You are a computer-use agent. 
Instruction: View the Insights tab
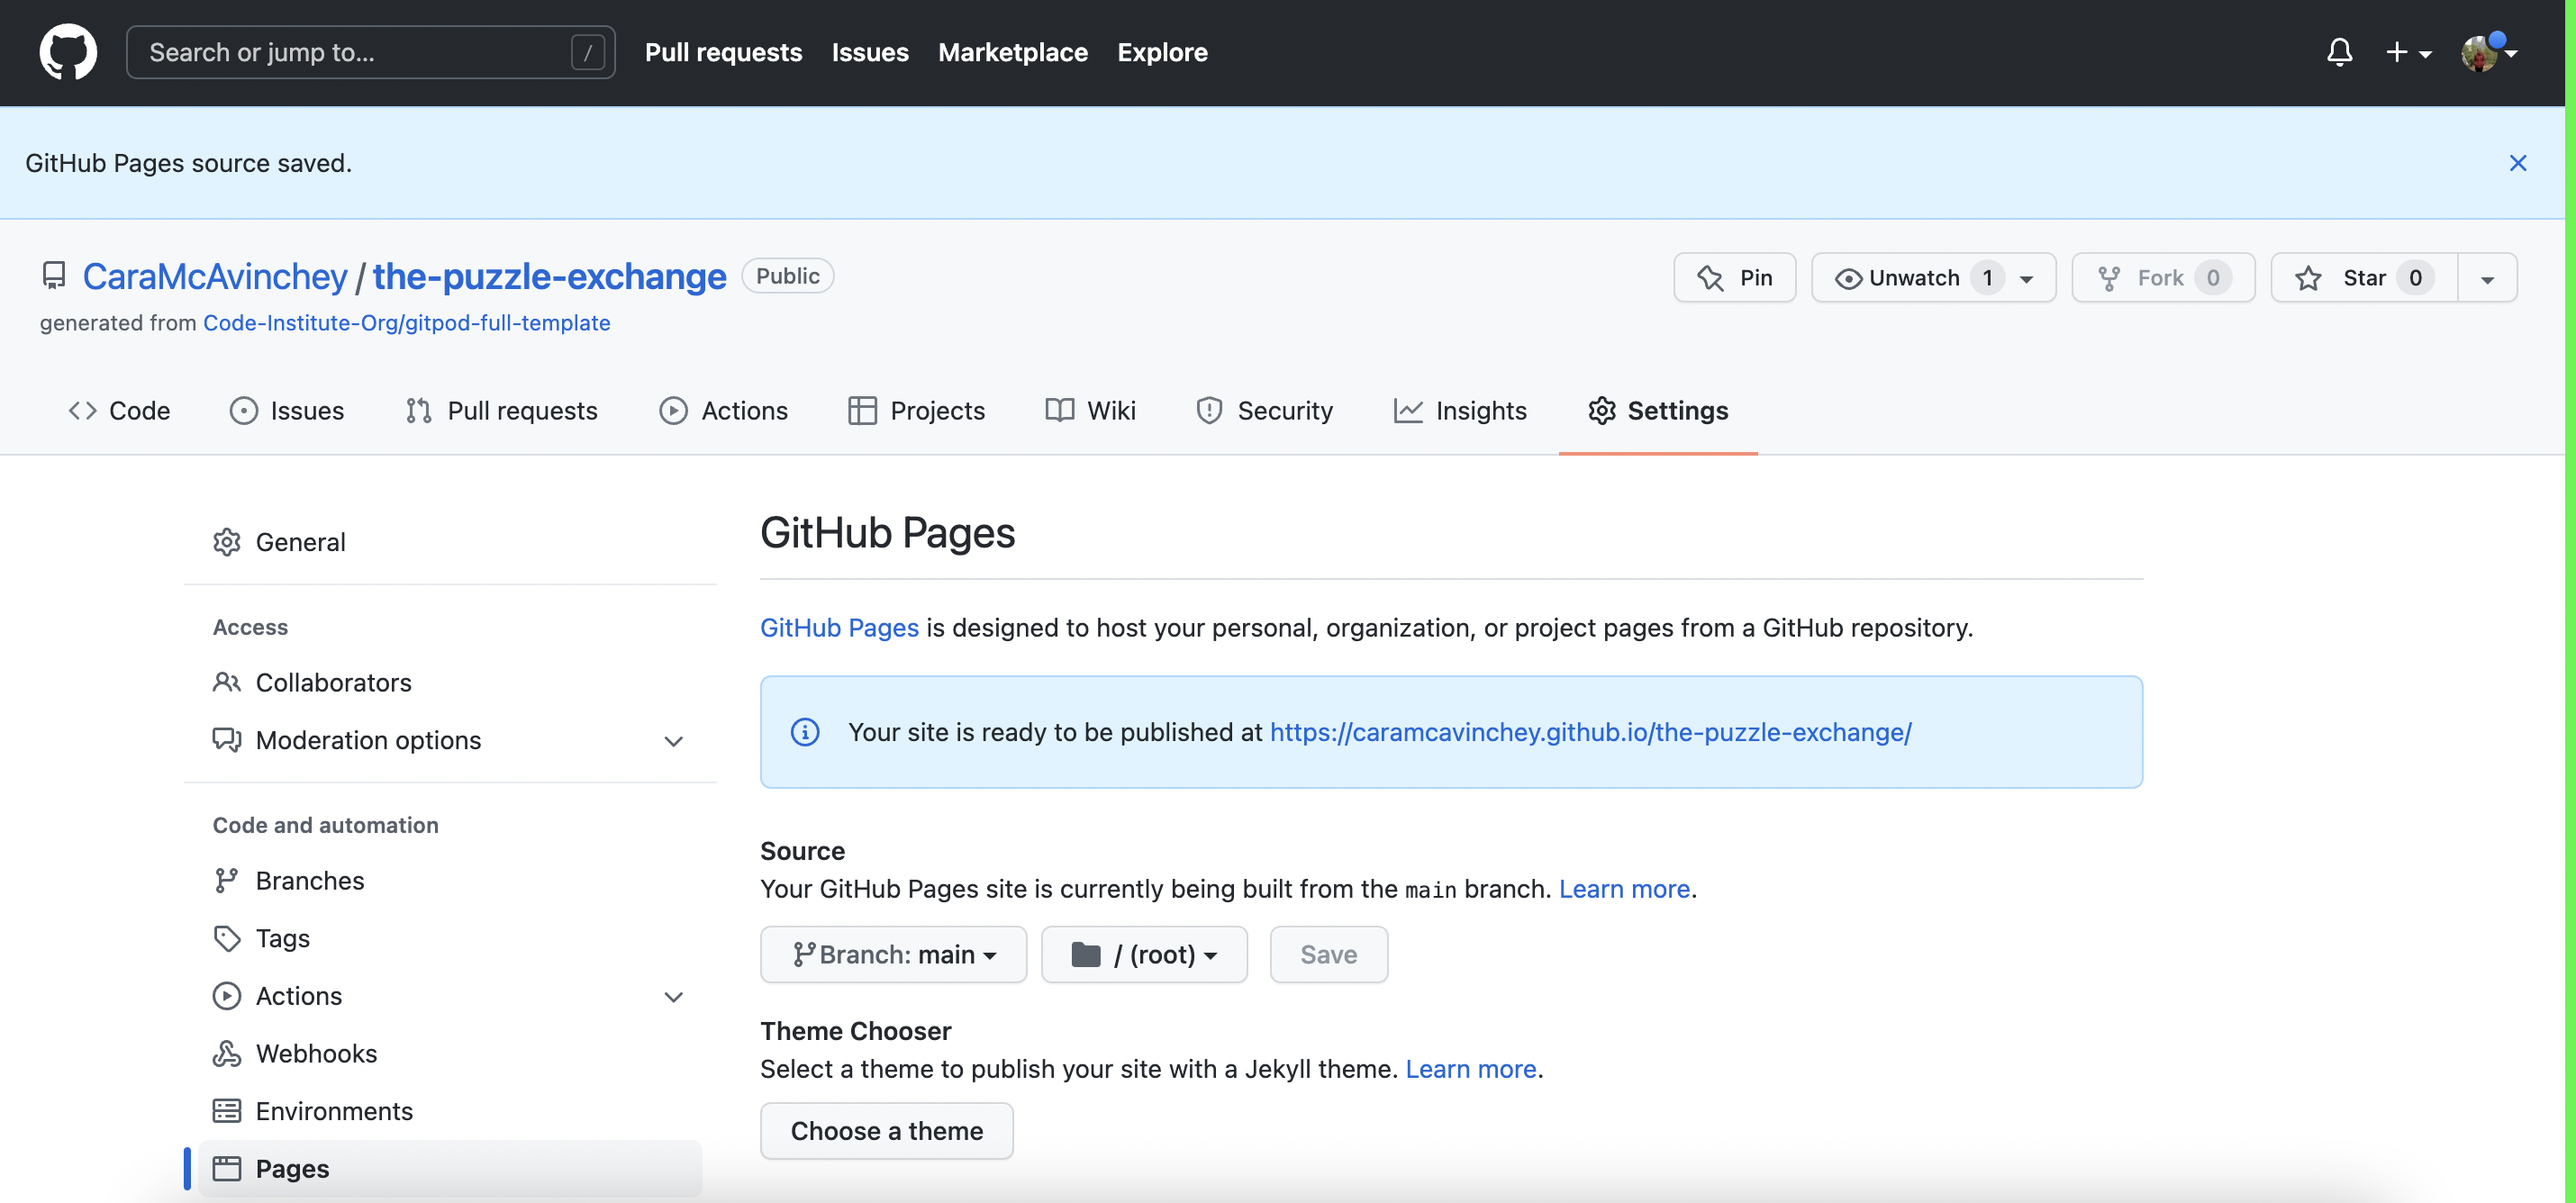[1460, 410]
